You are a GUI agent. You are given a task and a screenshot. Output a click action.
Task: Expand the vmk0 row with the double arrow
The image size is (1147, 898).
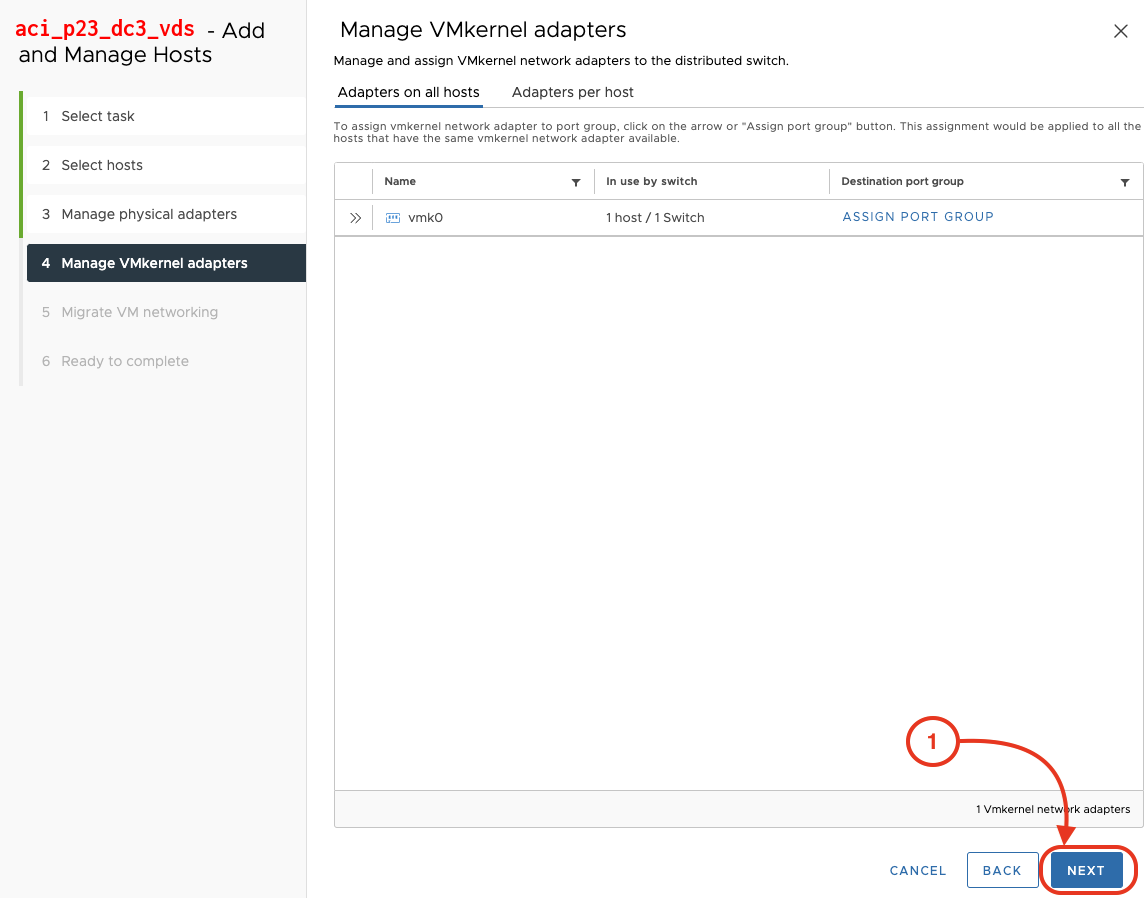[x=355, y=217]
